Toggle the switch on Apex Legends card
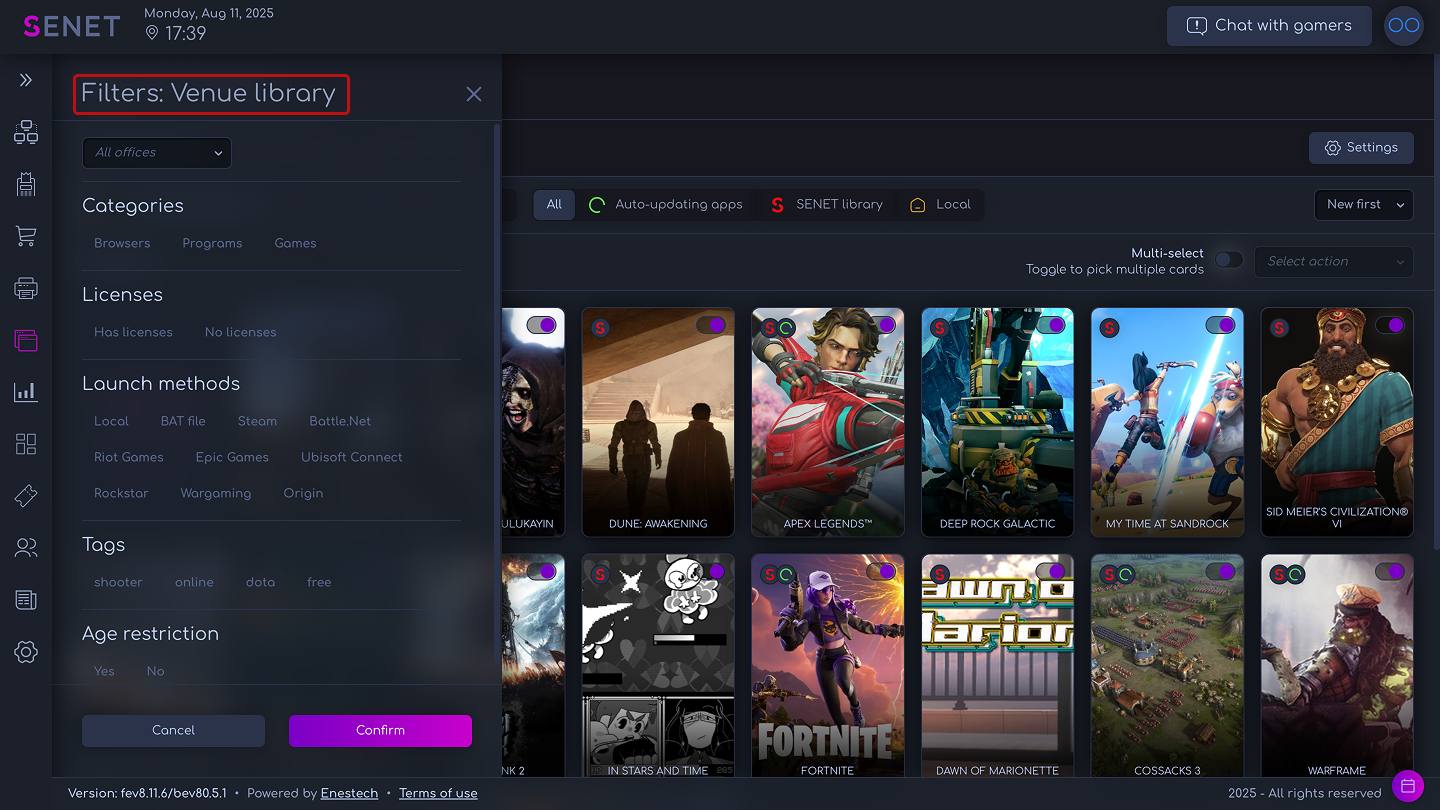The image size is (1440, 810). click(881, 325)
